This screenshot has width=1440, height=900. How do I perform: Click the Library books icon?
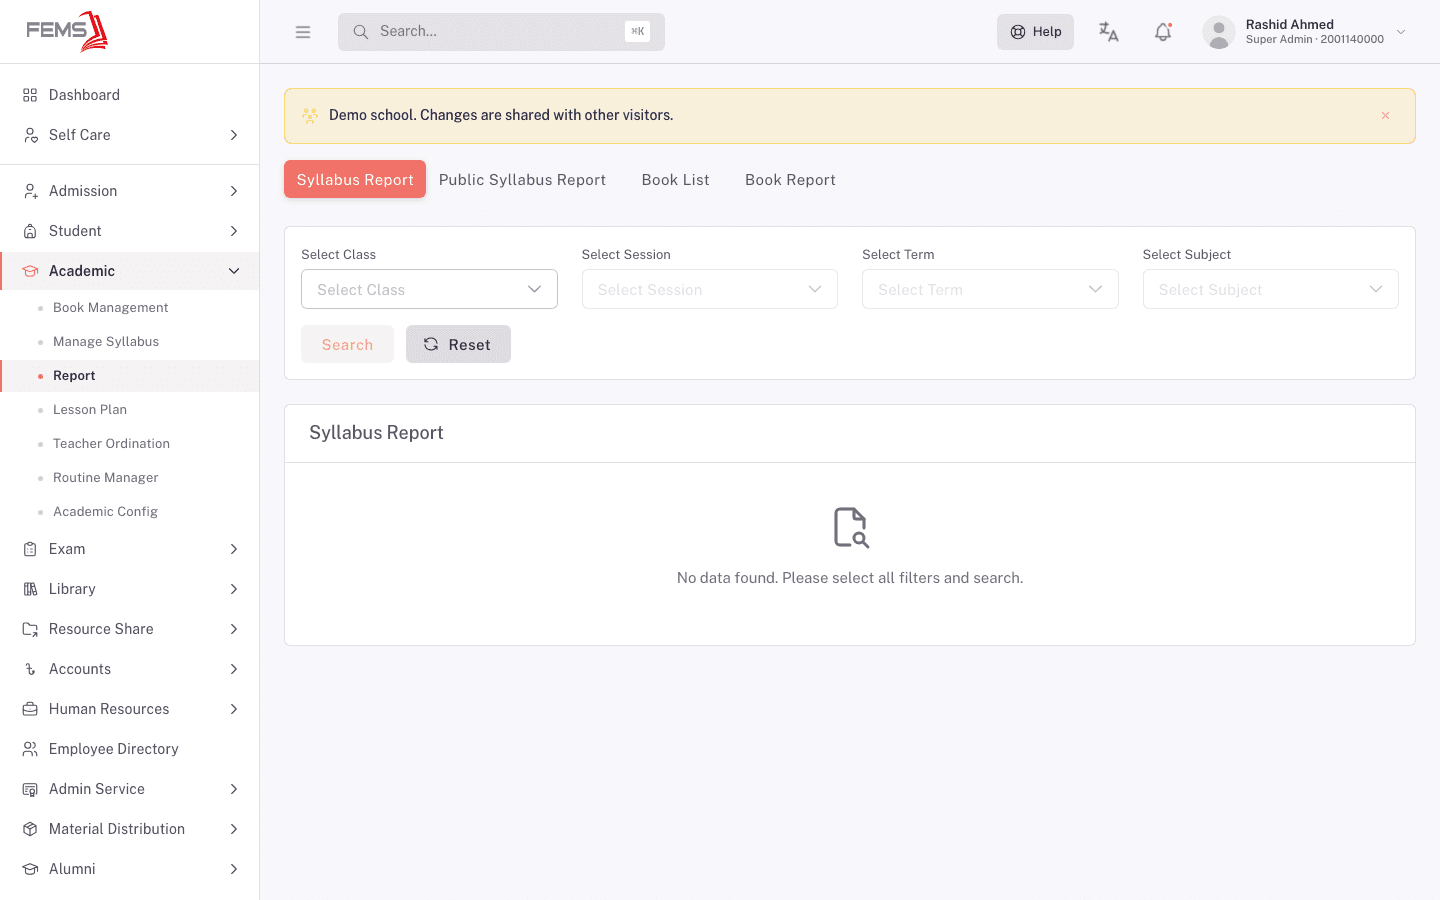click(x=30, y=589)
